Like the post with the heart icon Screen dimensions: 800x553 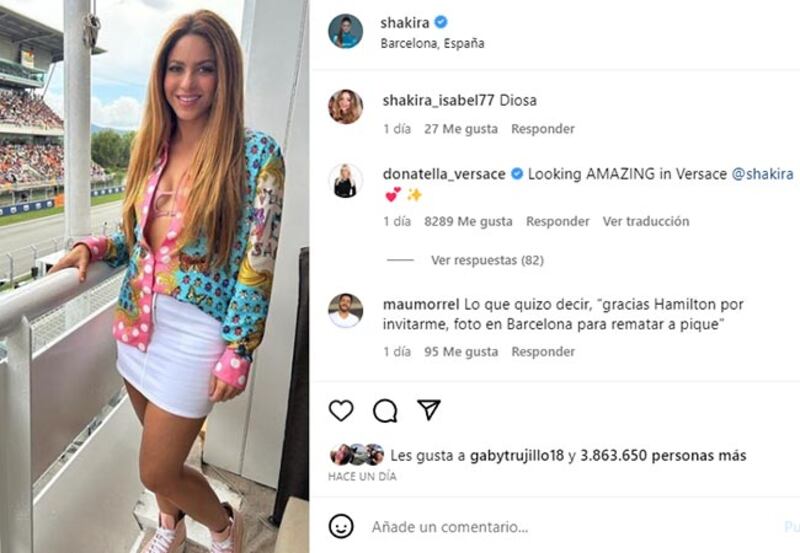click(341, 411)
